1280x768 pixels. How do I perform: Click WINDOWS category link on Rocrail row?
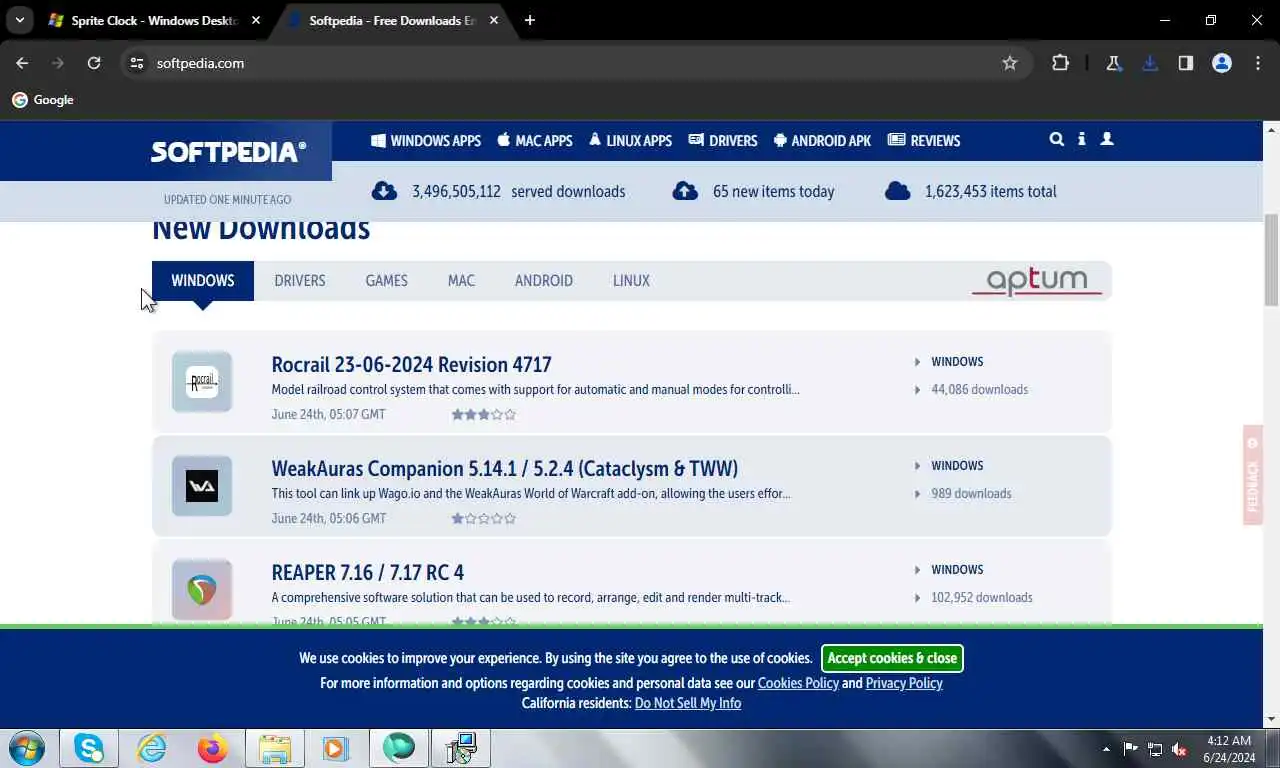click(957, 362)
